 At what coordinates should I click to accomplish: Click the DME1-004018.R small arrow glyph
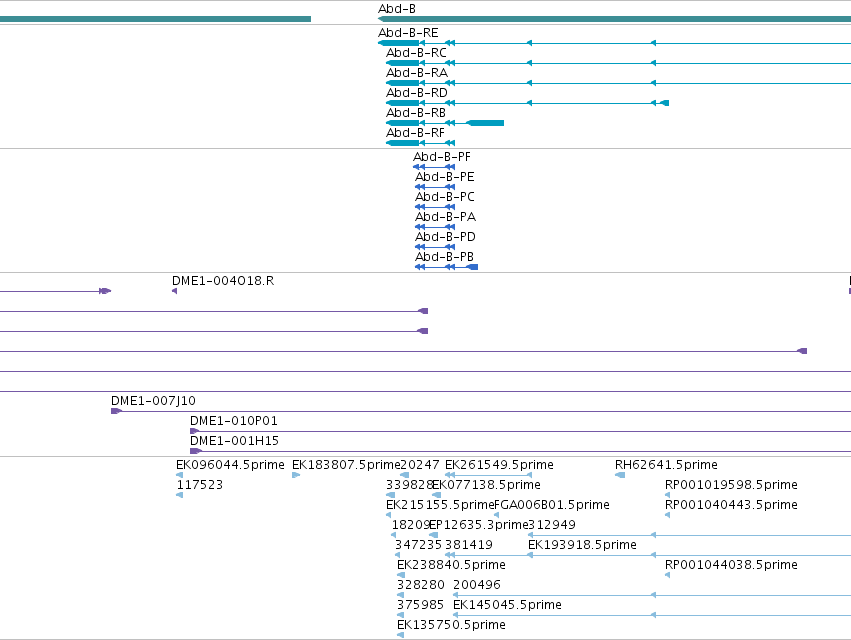tap(174, 292)
